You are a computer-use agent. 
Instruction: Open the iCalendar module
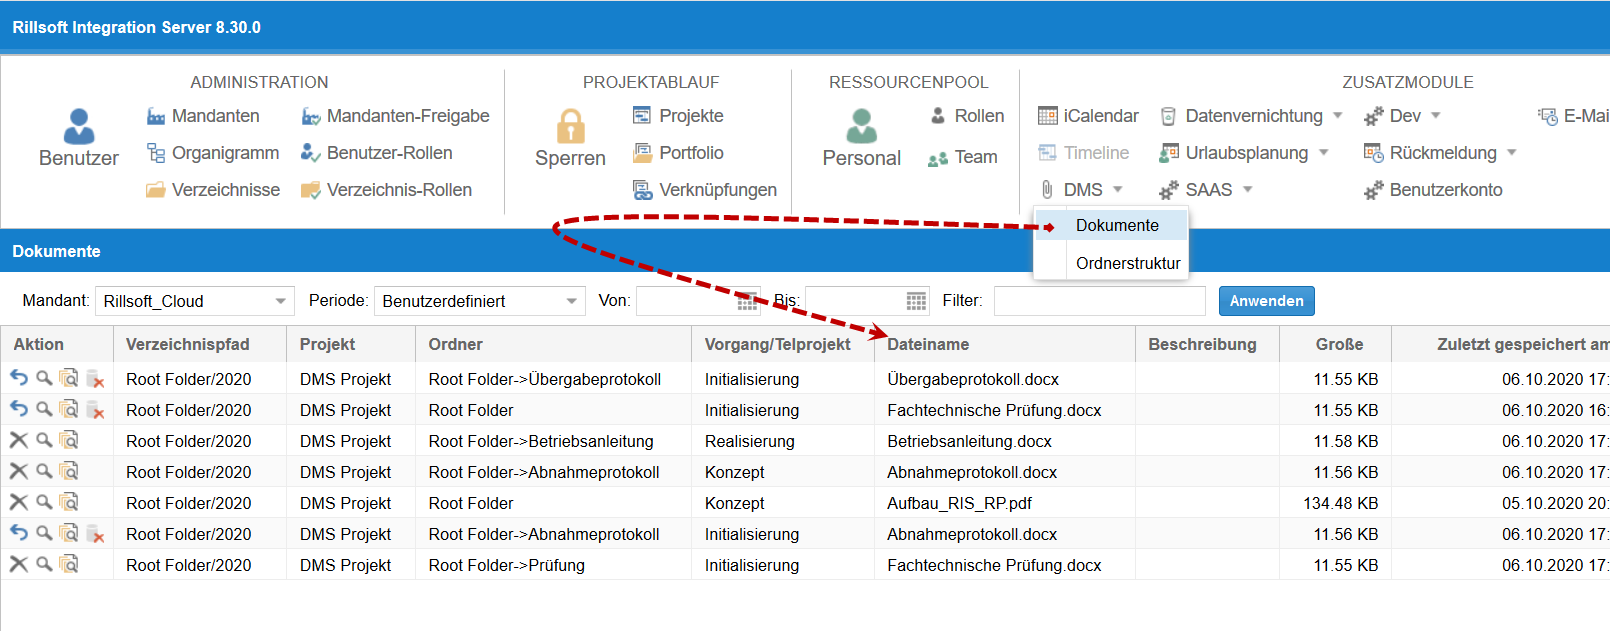coord(1089,116)
